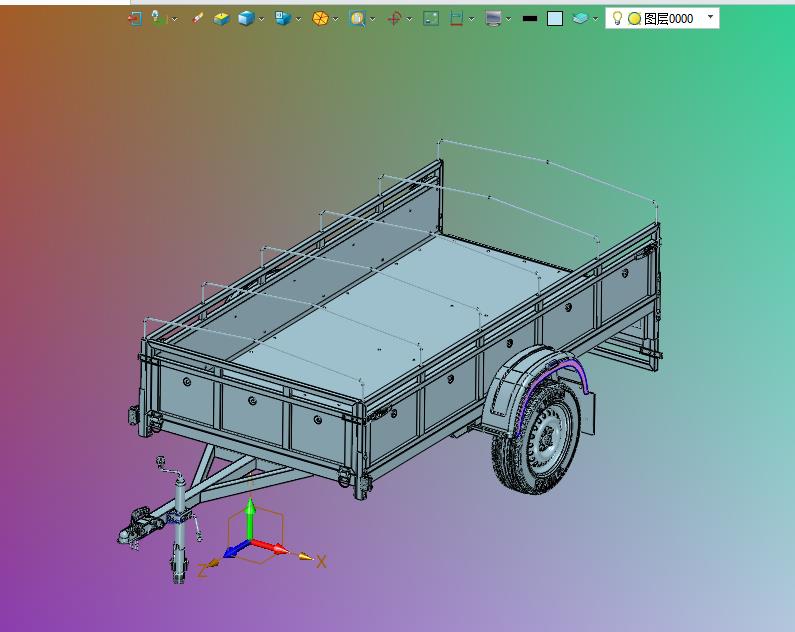This screenshot has height=632, width=795.
Task: Click the light blue fill color swatch
Action: pos(555,19)
